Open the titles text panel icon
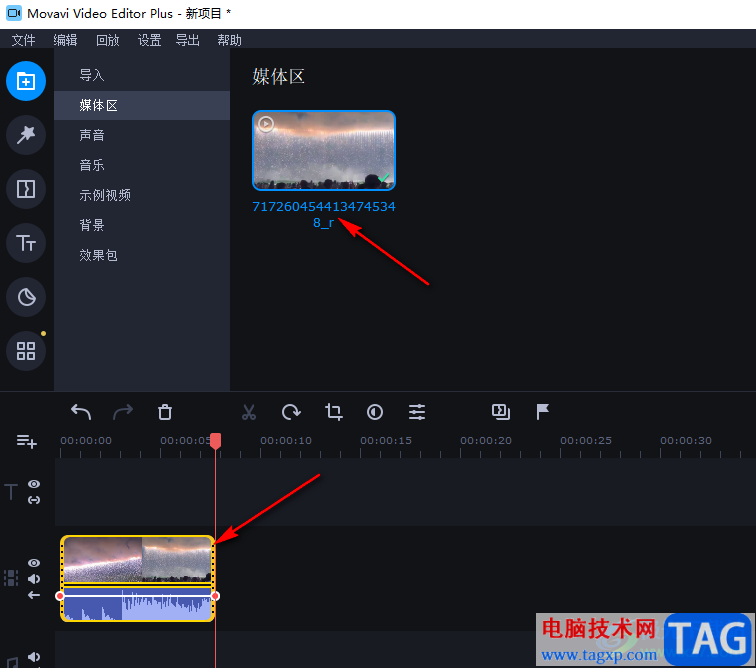This screenshot has height=668, width=756. (26, 243)
